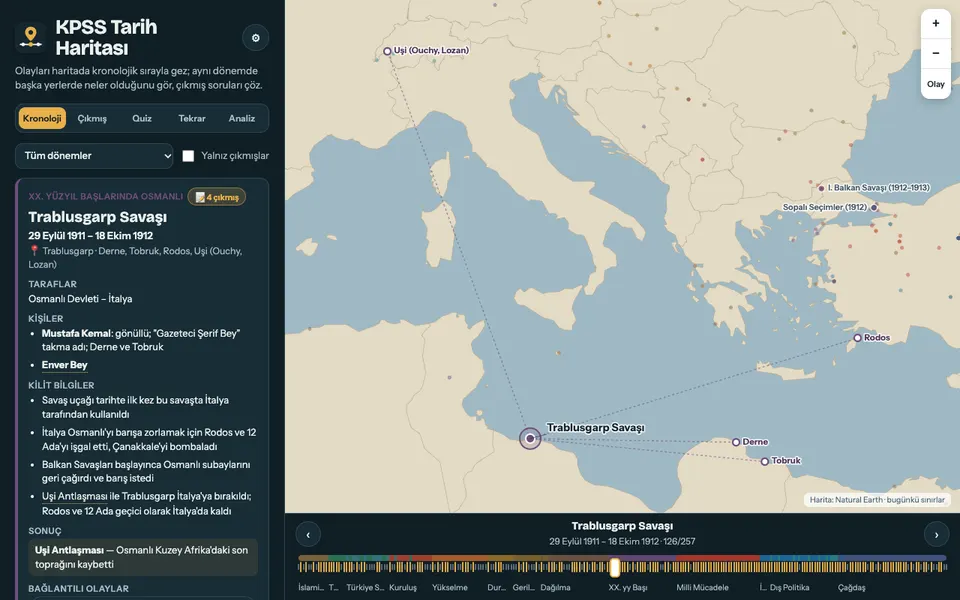The width and height of the screenshot is (960, 600).
Task: Click the date range 29 Eylül 1911 – 18 Ekim 1912 in sidebar
Action: 91,236
